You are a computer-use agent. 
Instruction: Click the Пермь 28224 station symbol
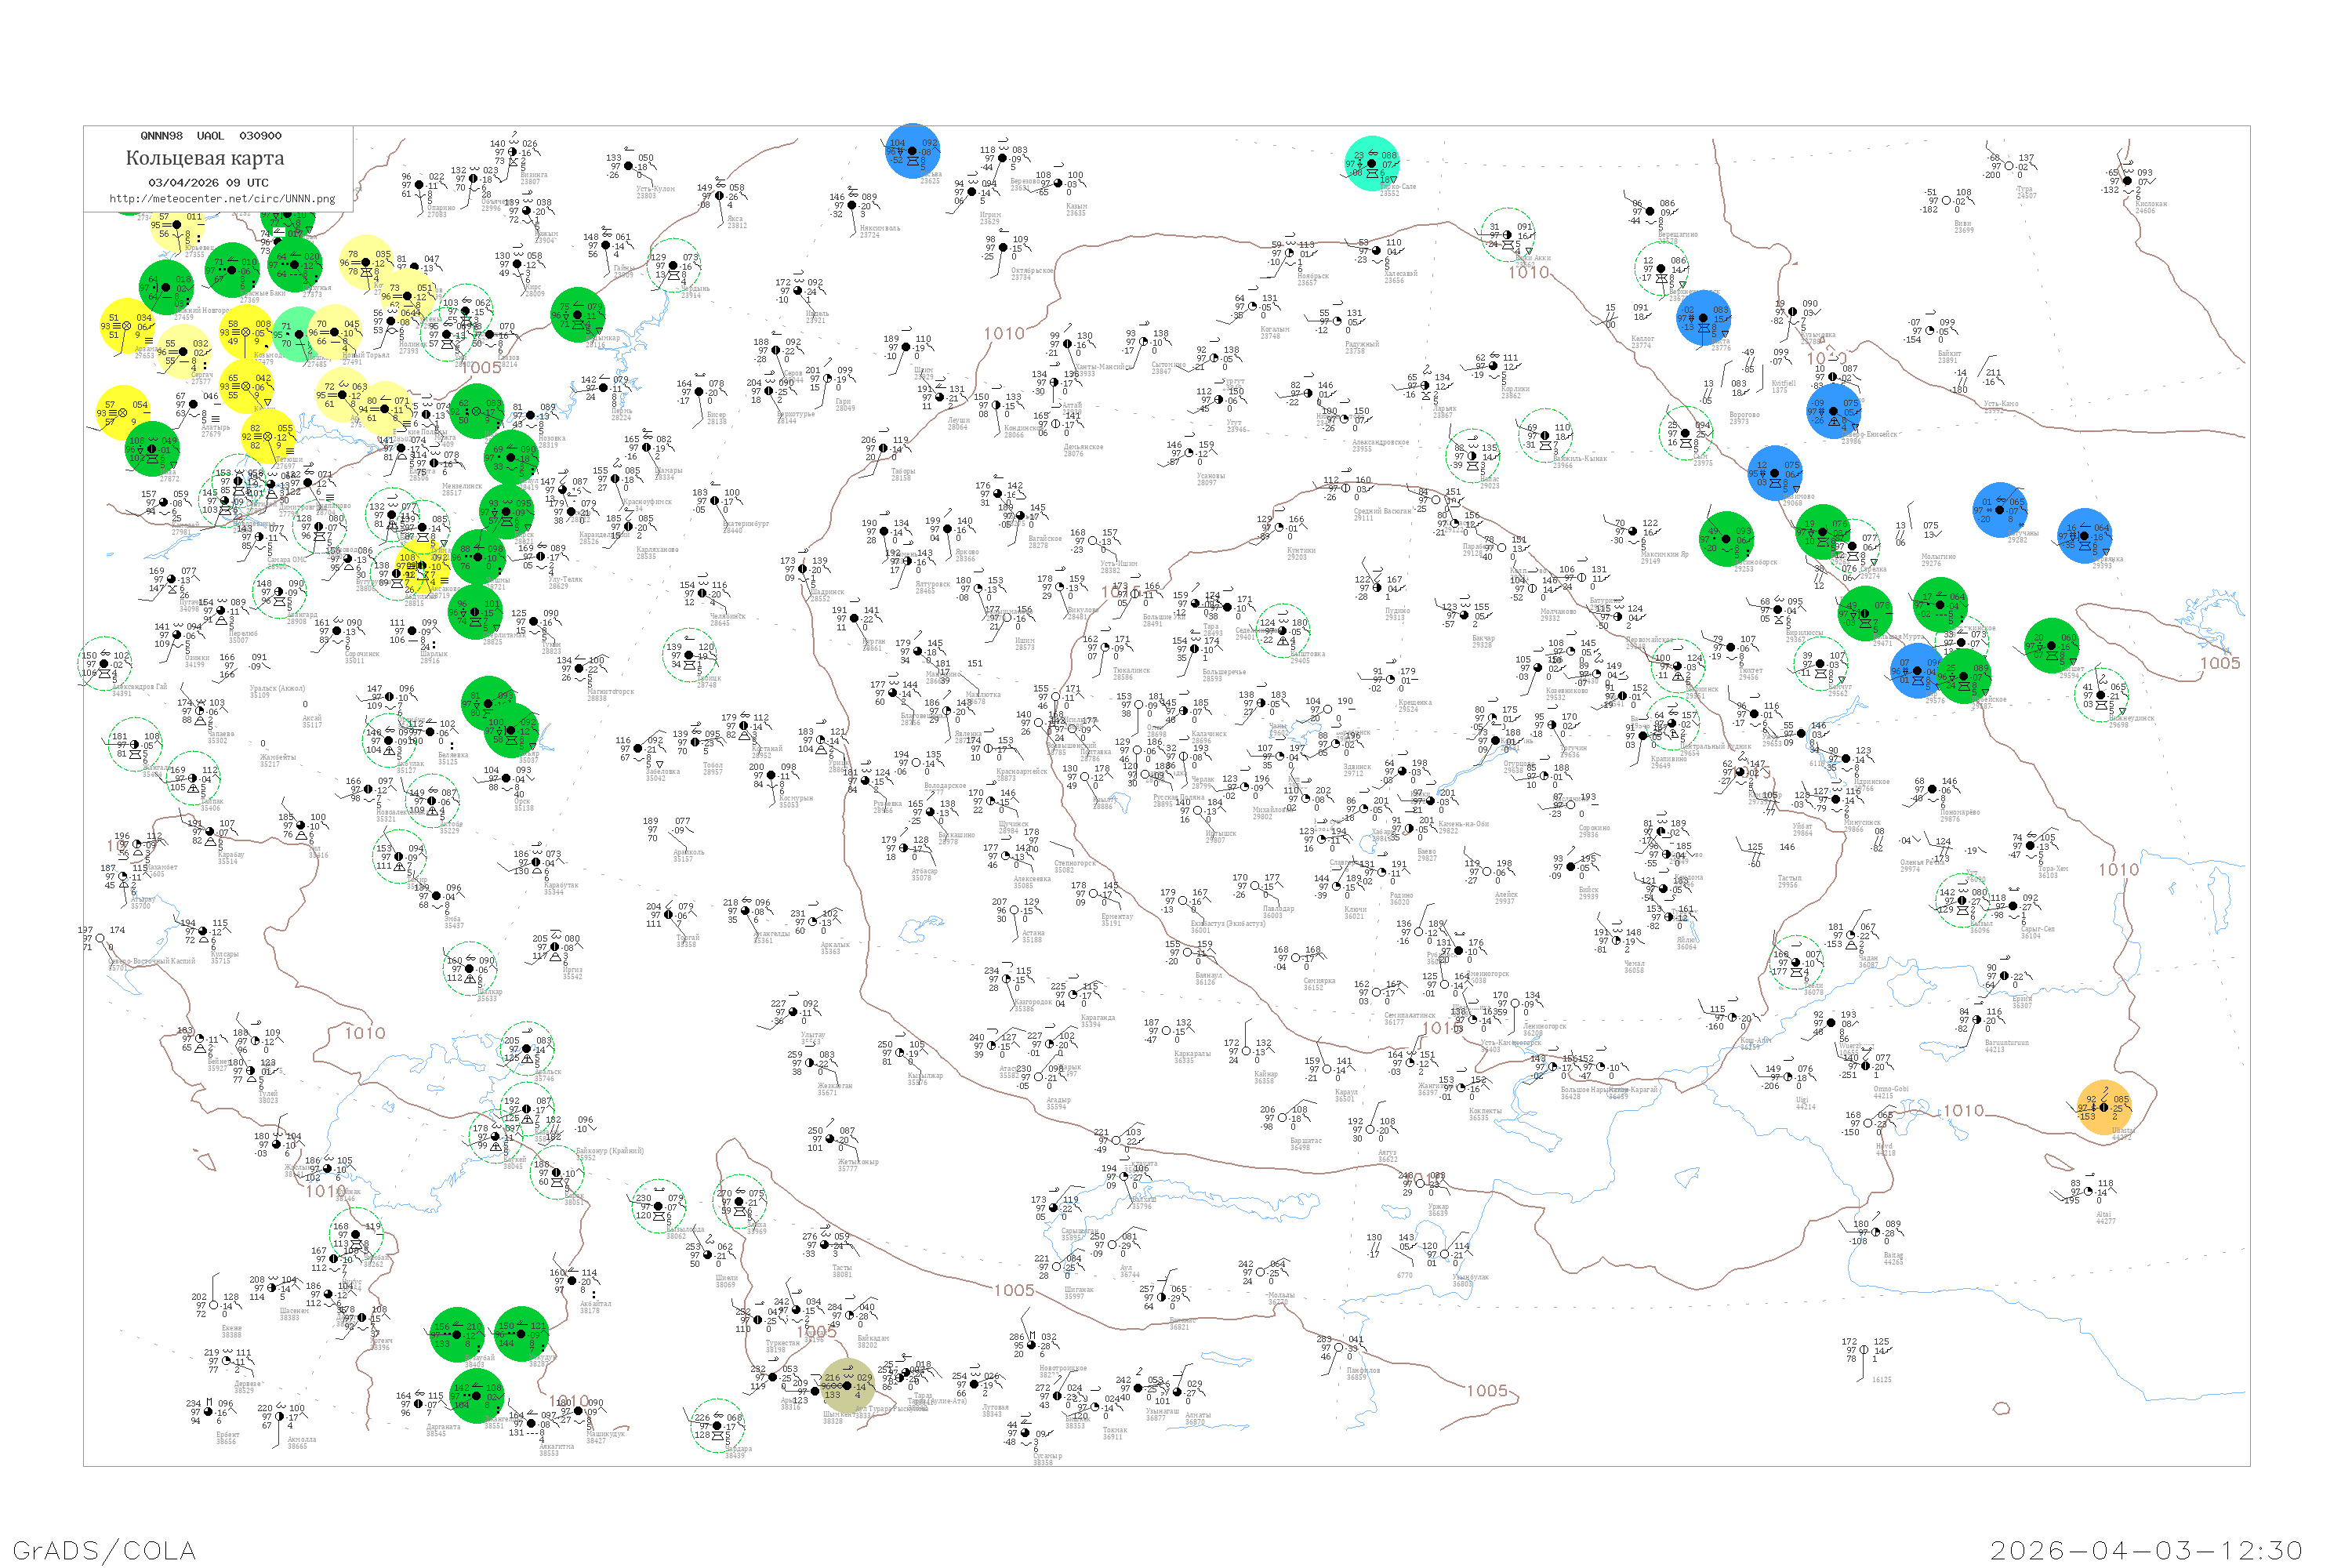604,388
